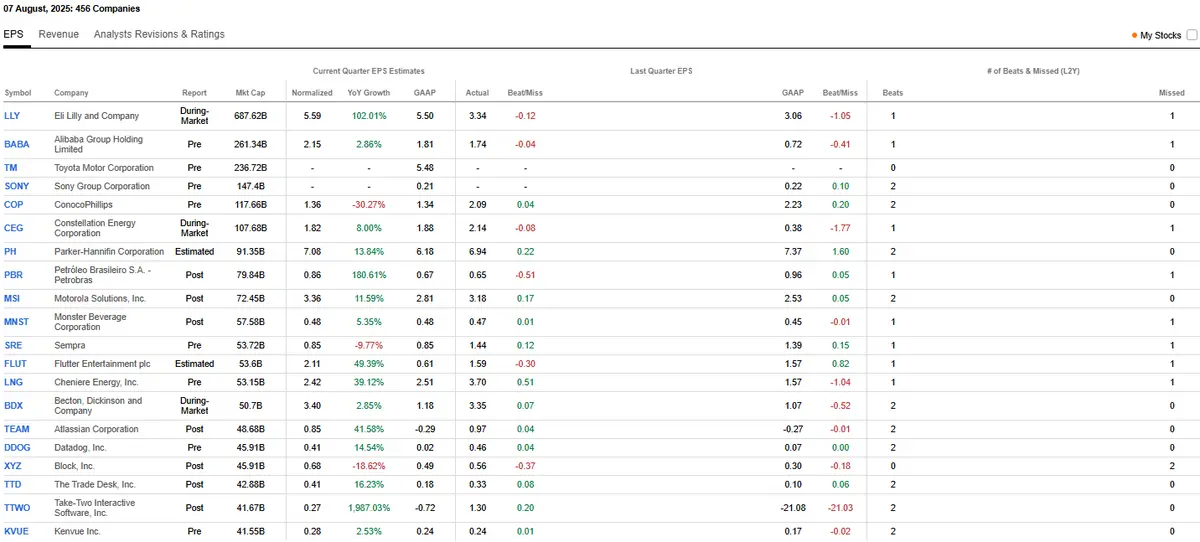Viewport: 1200px width, 542px height.
Task: Click the MNST symbol link
Action: pos(16,322)
